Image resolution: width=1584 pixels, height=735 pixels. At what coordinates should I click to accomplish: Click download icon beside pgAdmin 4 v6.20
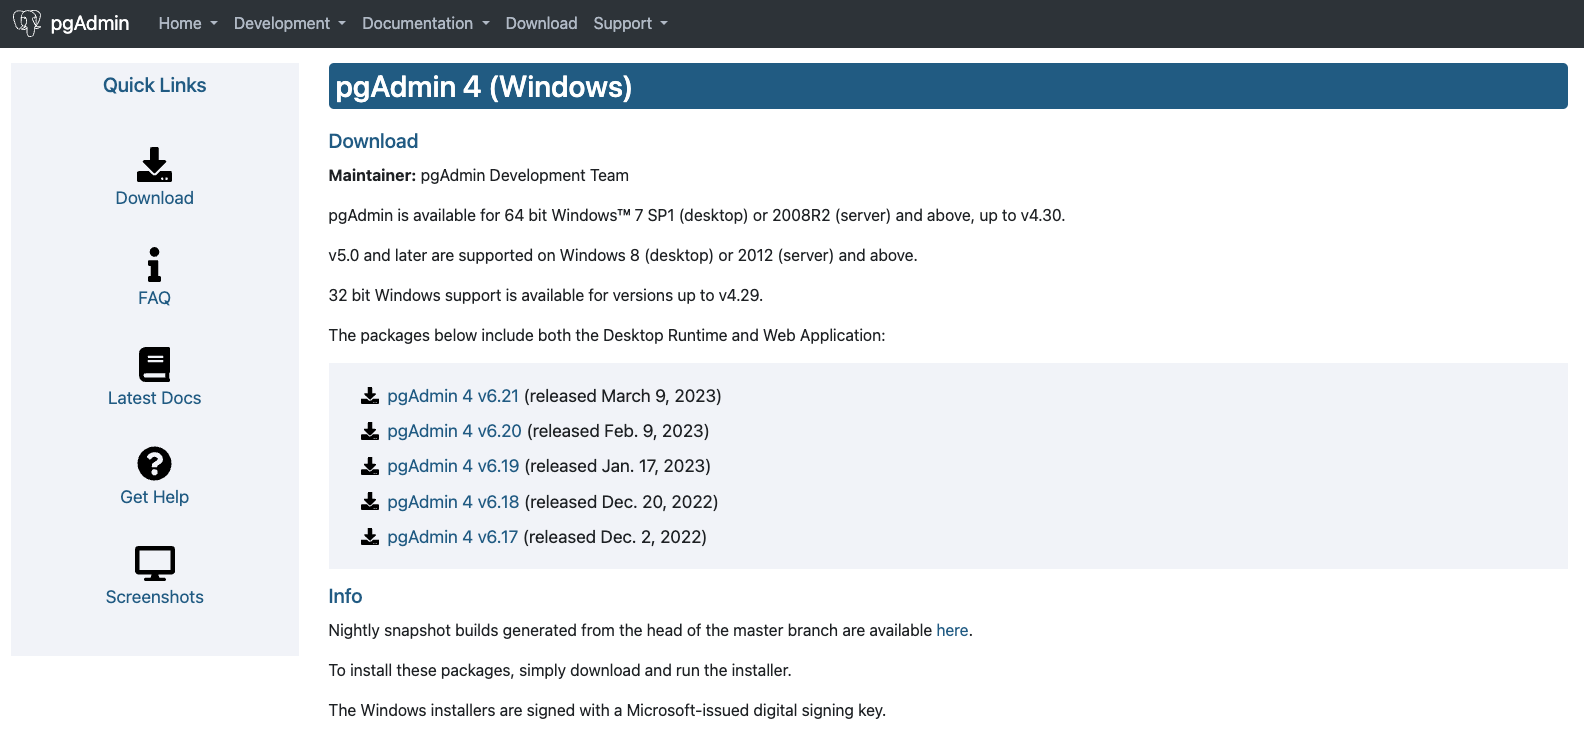click(x=370, y=431)
